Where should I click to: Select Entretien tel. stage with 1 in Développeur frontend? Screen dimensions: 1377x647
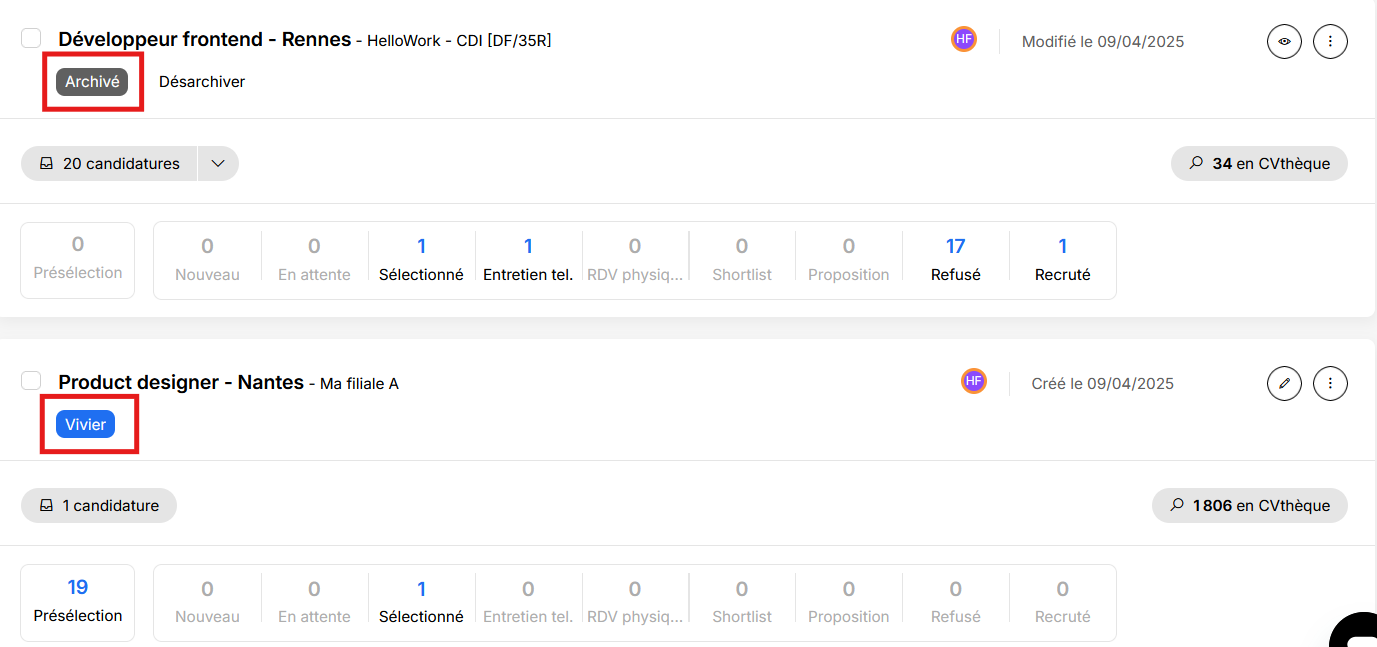pyautogui.click(x=528, y=260)
